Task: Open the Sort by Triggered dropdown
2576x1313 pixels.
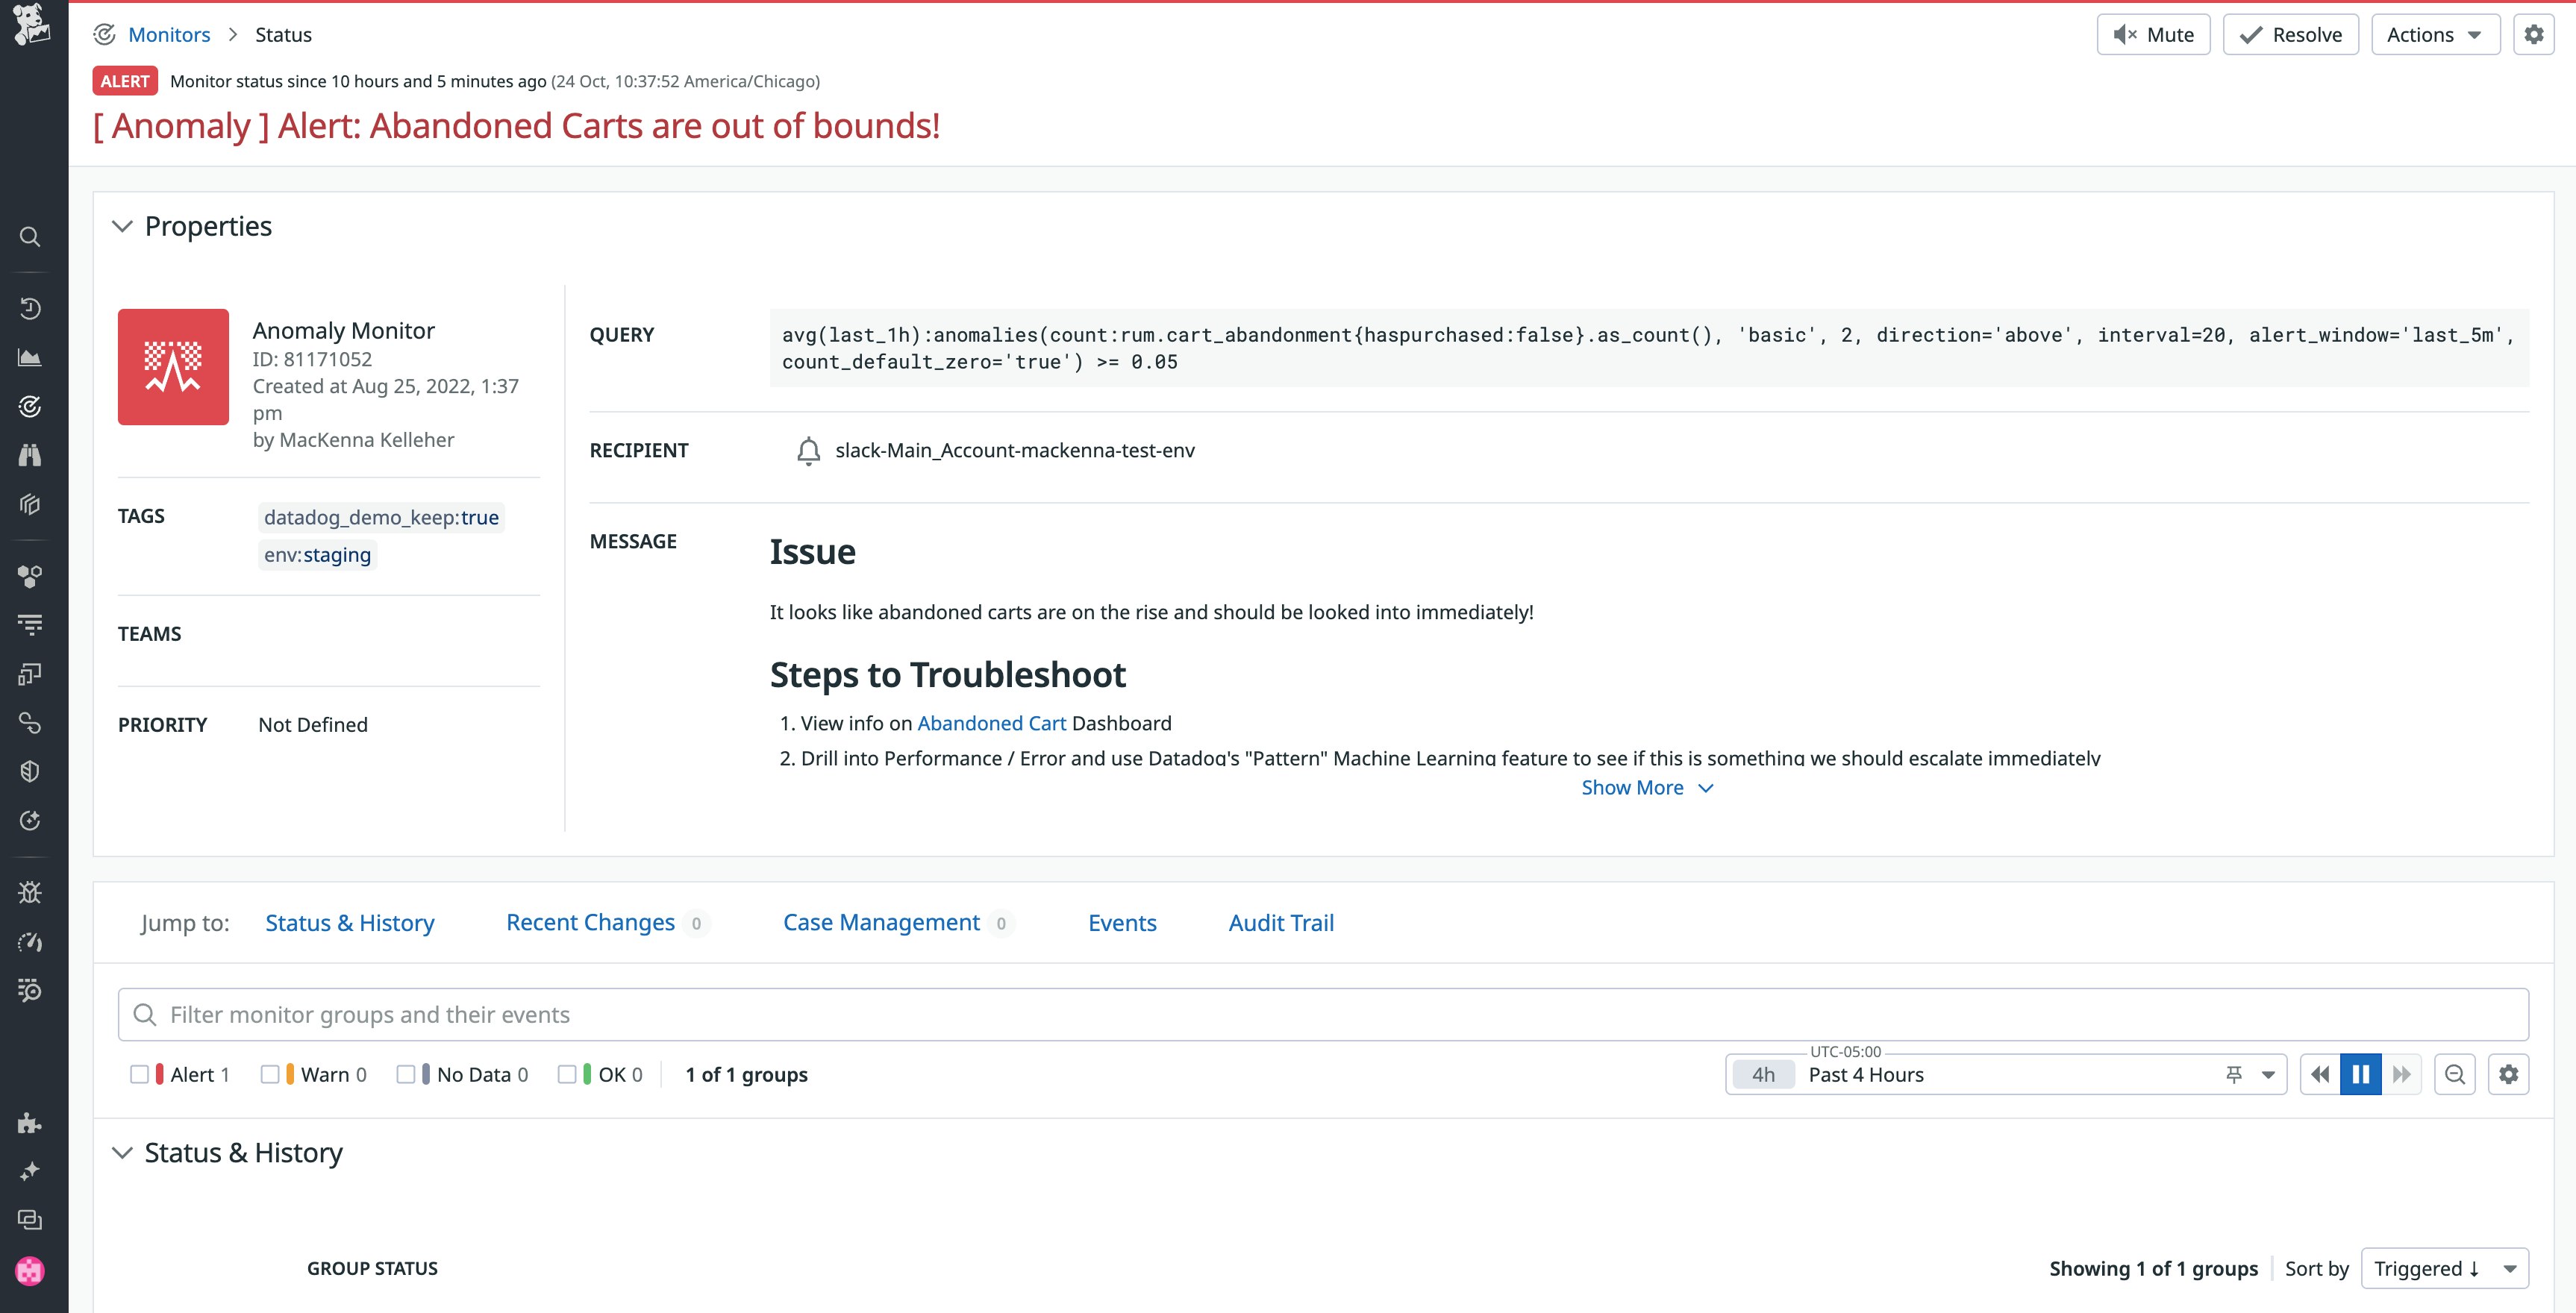Action: click(2444, 1268)
